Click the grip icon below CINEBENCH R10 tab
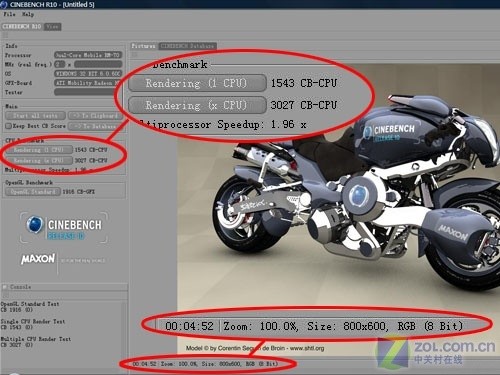 click(x=5, y=35)
